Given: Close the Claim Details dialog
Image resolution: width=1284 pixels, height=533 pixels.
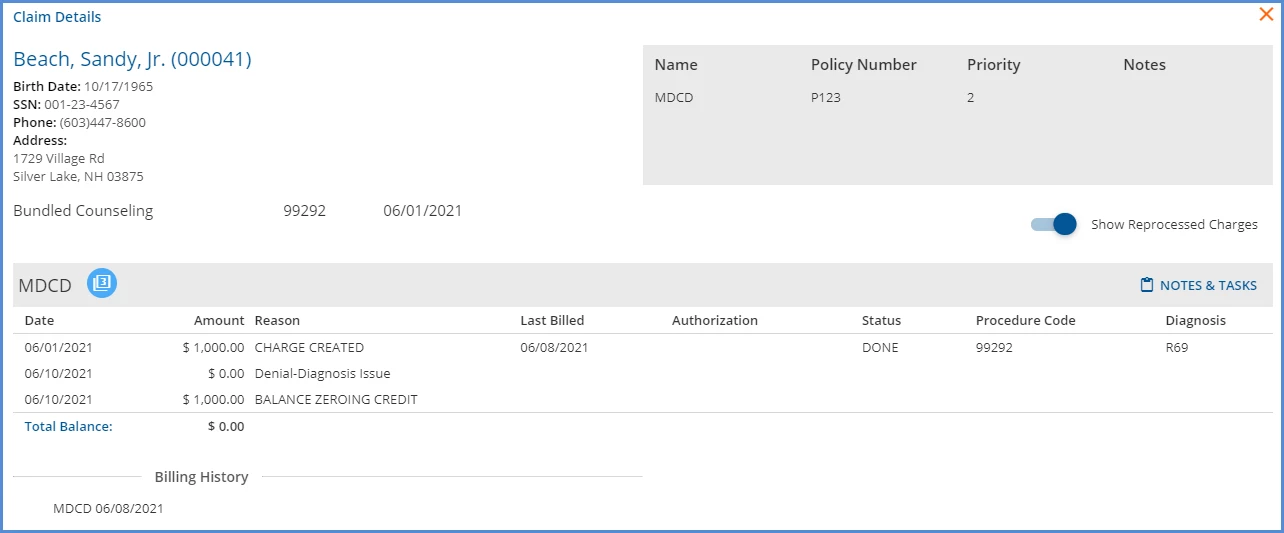Looking at the screenshot, I should pos(1265,15).
